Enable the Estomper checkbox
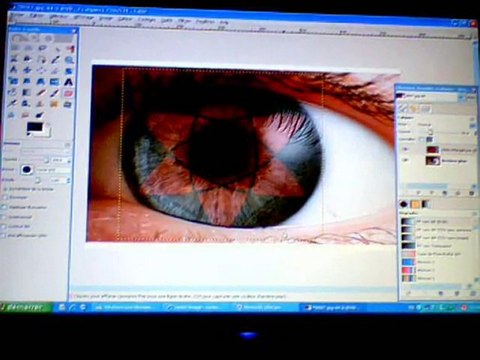The image size is (480, 360). (x=5, y=197)
